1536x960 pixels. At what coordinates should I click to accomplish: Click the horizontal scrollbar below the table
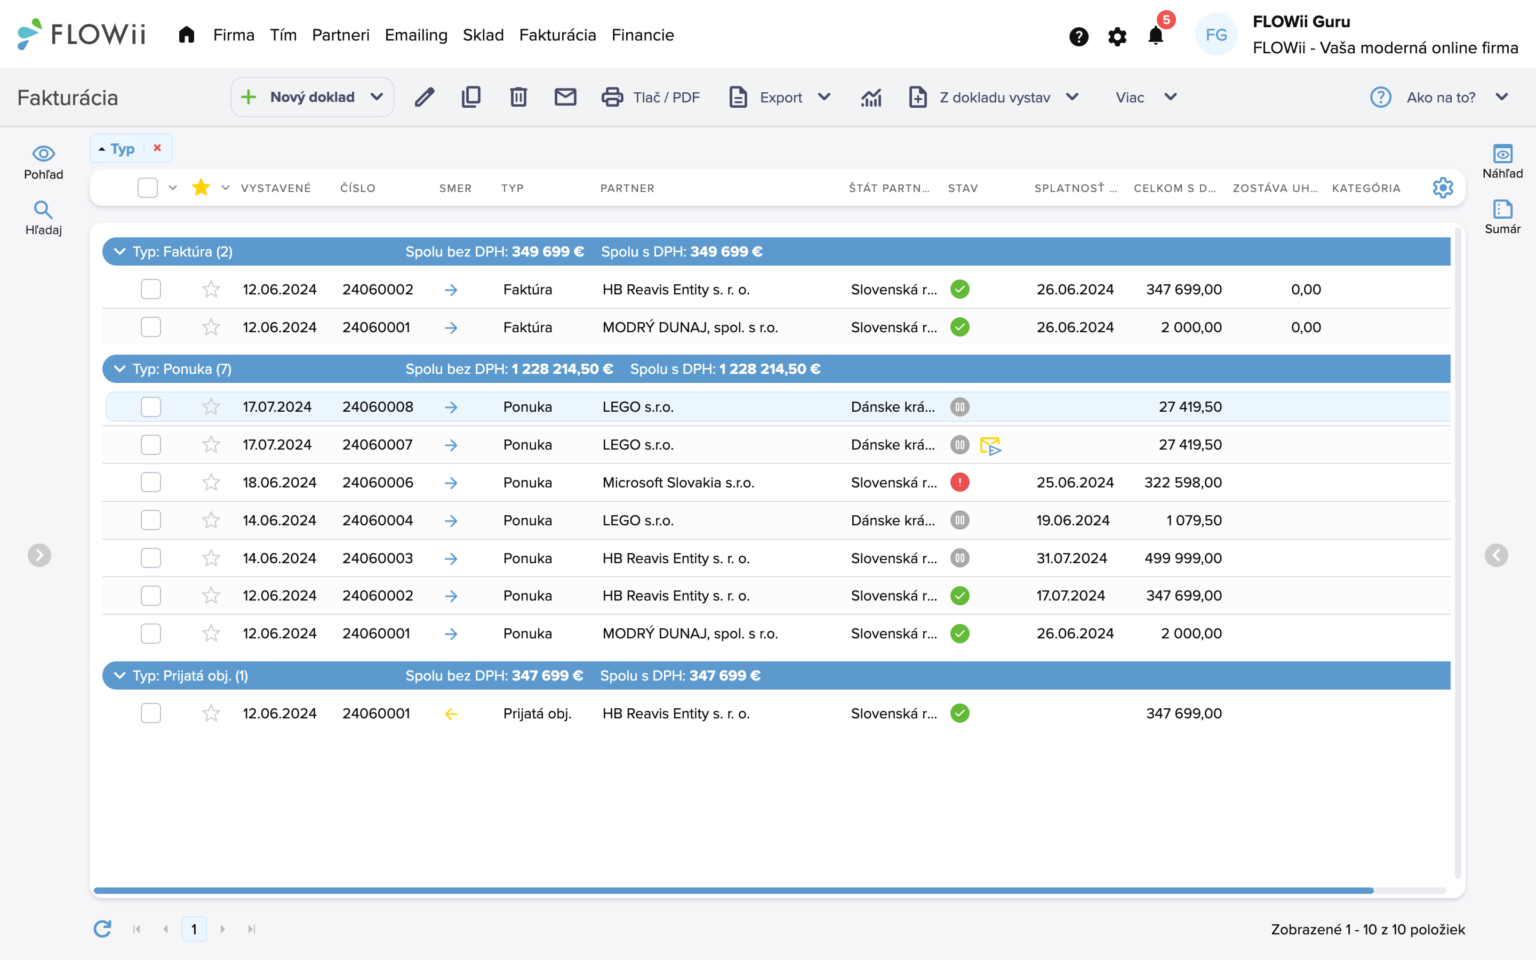(733, 890)
